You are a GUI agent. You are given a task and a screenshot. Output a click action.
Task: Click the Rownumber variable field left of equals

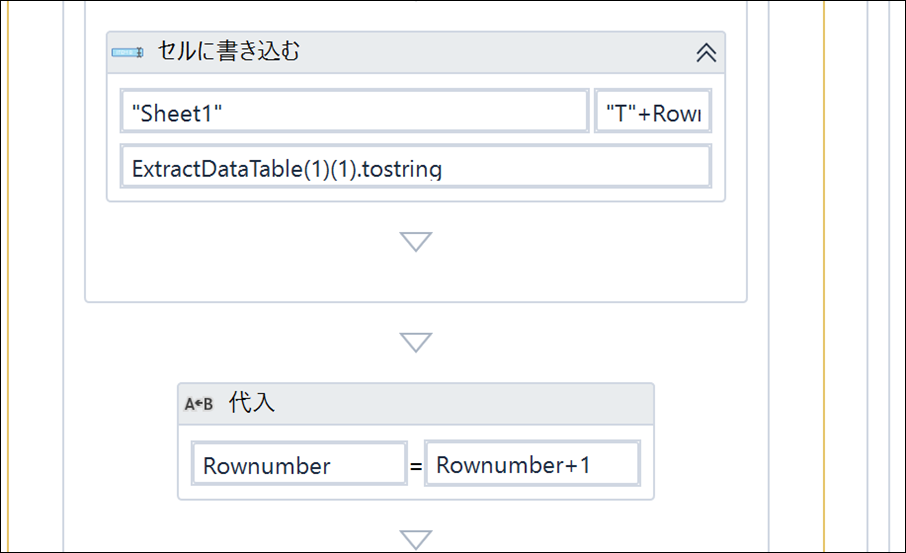299,463
